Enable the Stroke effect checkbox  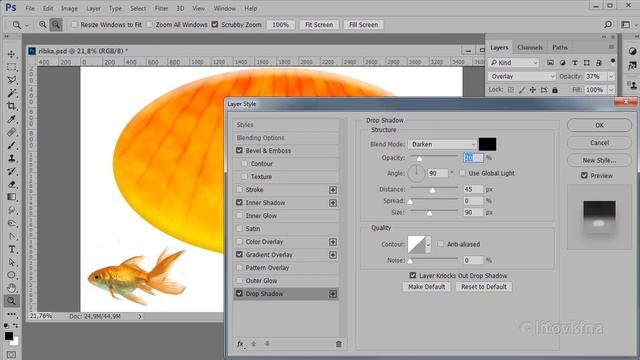coord(239,190)
